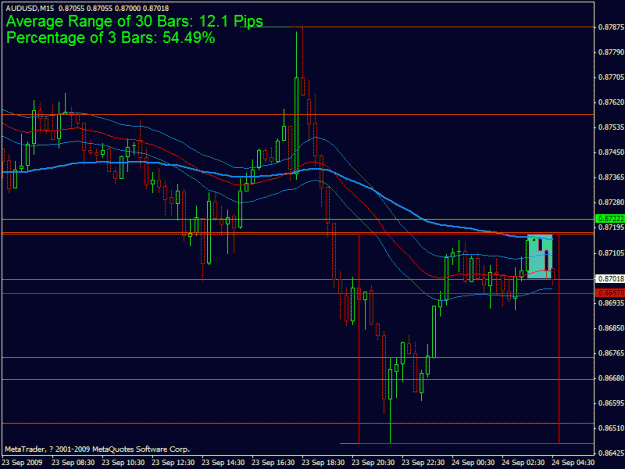This screenshot has height=469, width=625.
Task: Click the 0.87790 price axis label
Action: 611,52
